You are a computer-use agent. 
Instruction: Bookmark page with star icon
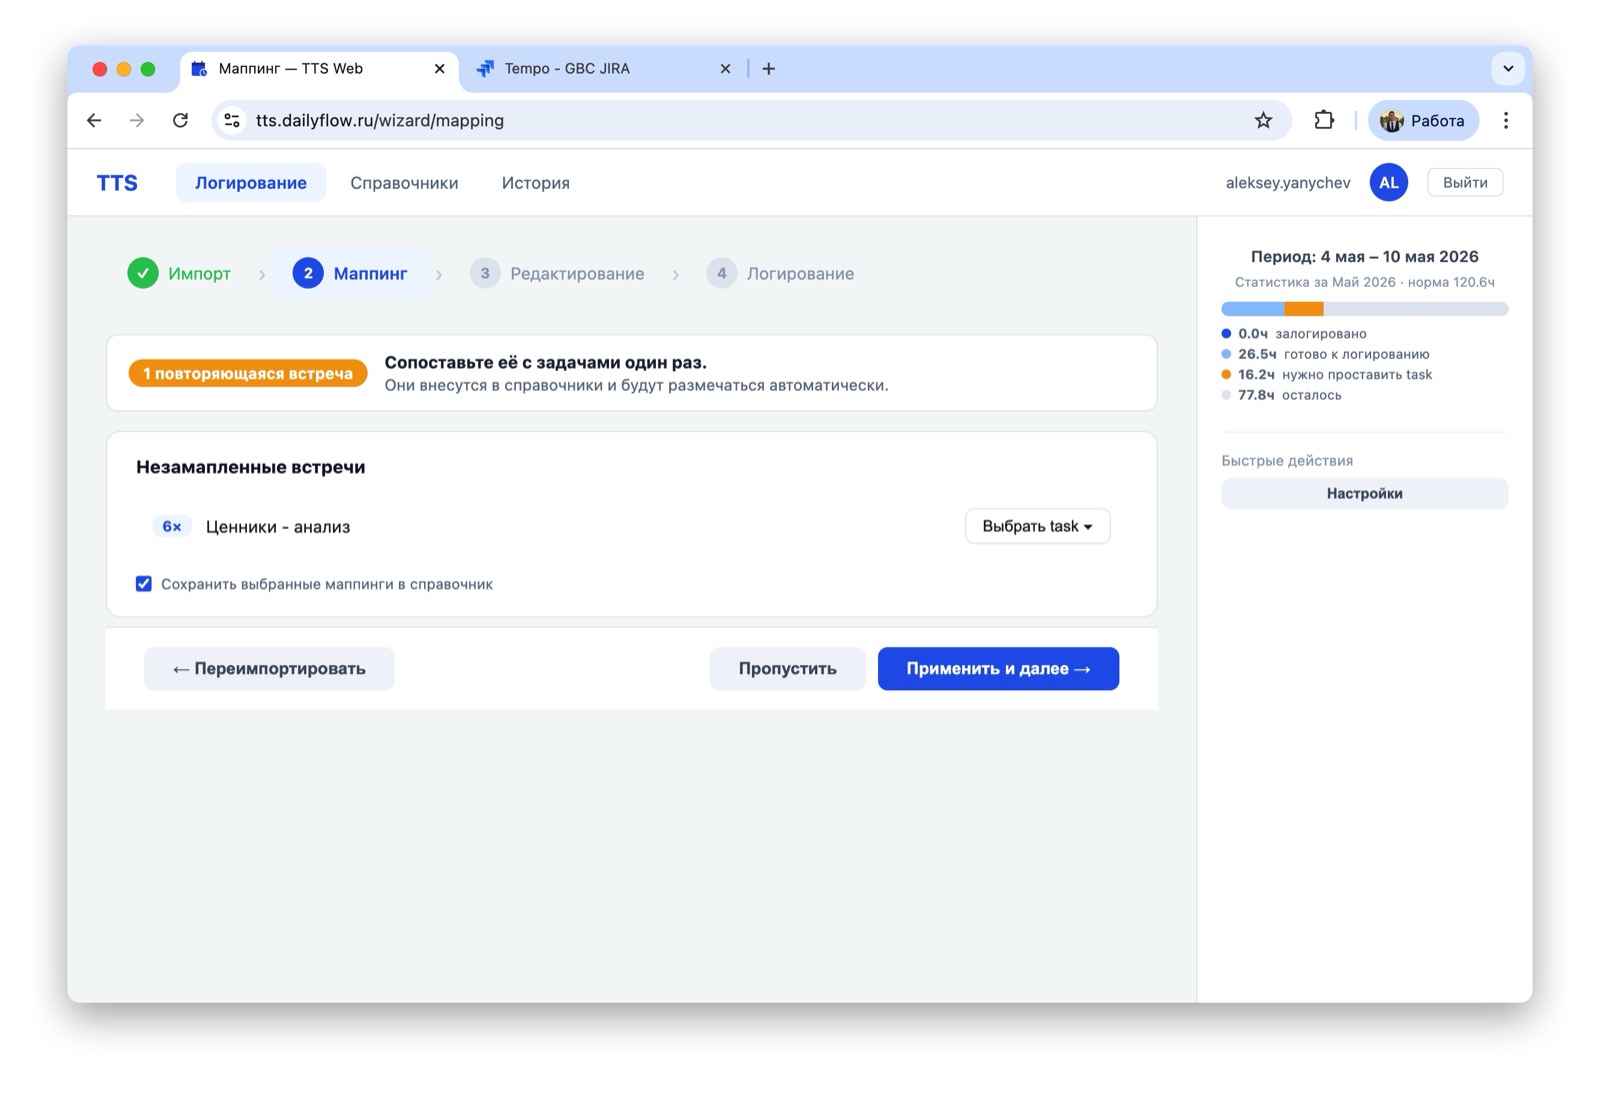1263,120
